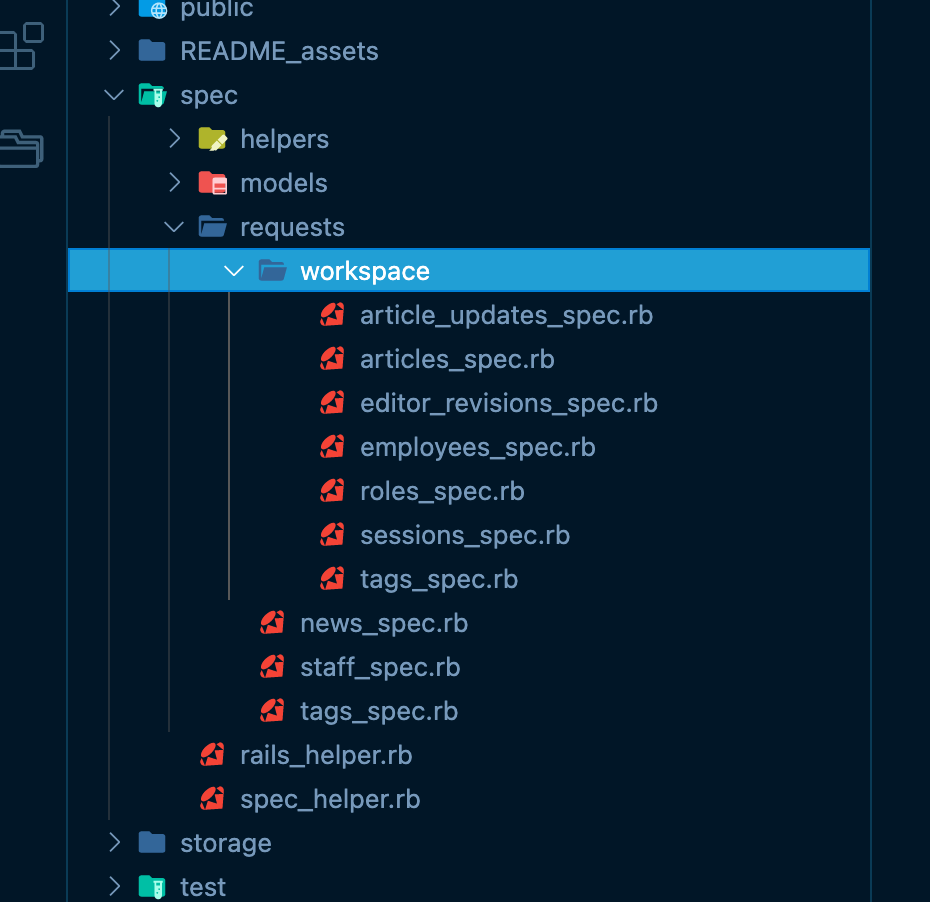Open sessions_spec.rb file
The width and height of the screenshot is (930, 902).
coord(464,535)
